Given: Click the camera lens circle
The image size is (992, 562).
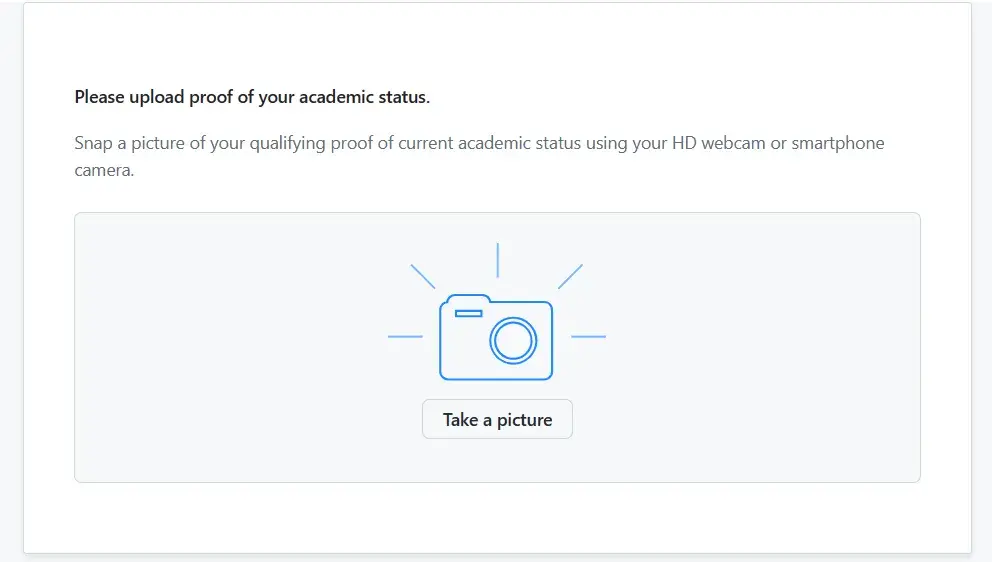Looking at the screenshot, I should (x=513, y=341).
